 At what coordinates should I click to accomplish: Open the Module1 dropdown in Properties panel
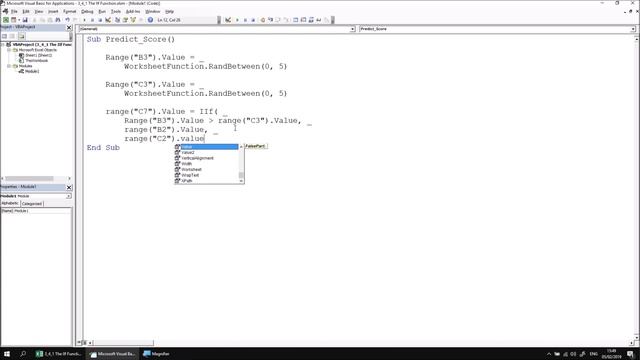pos(68,196)
